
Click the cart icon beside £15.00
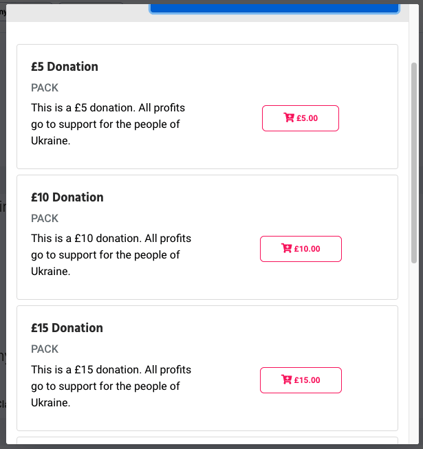tap(286, 379)
